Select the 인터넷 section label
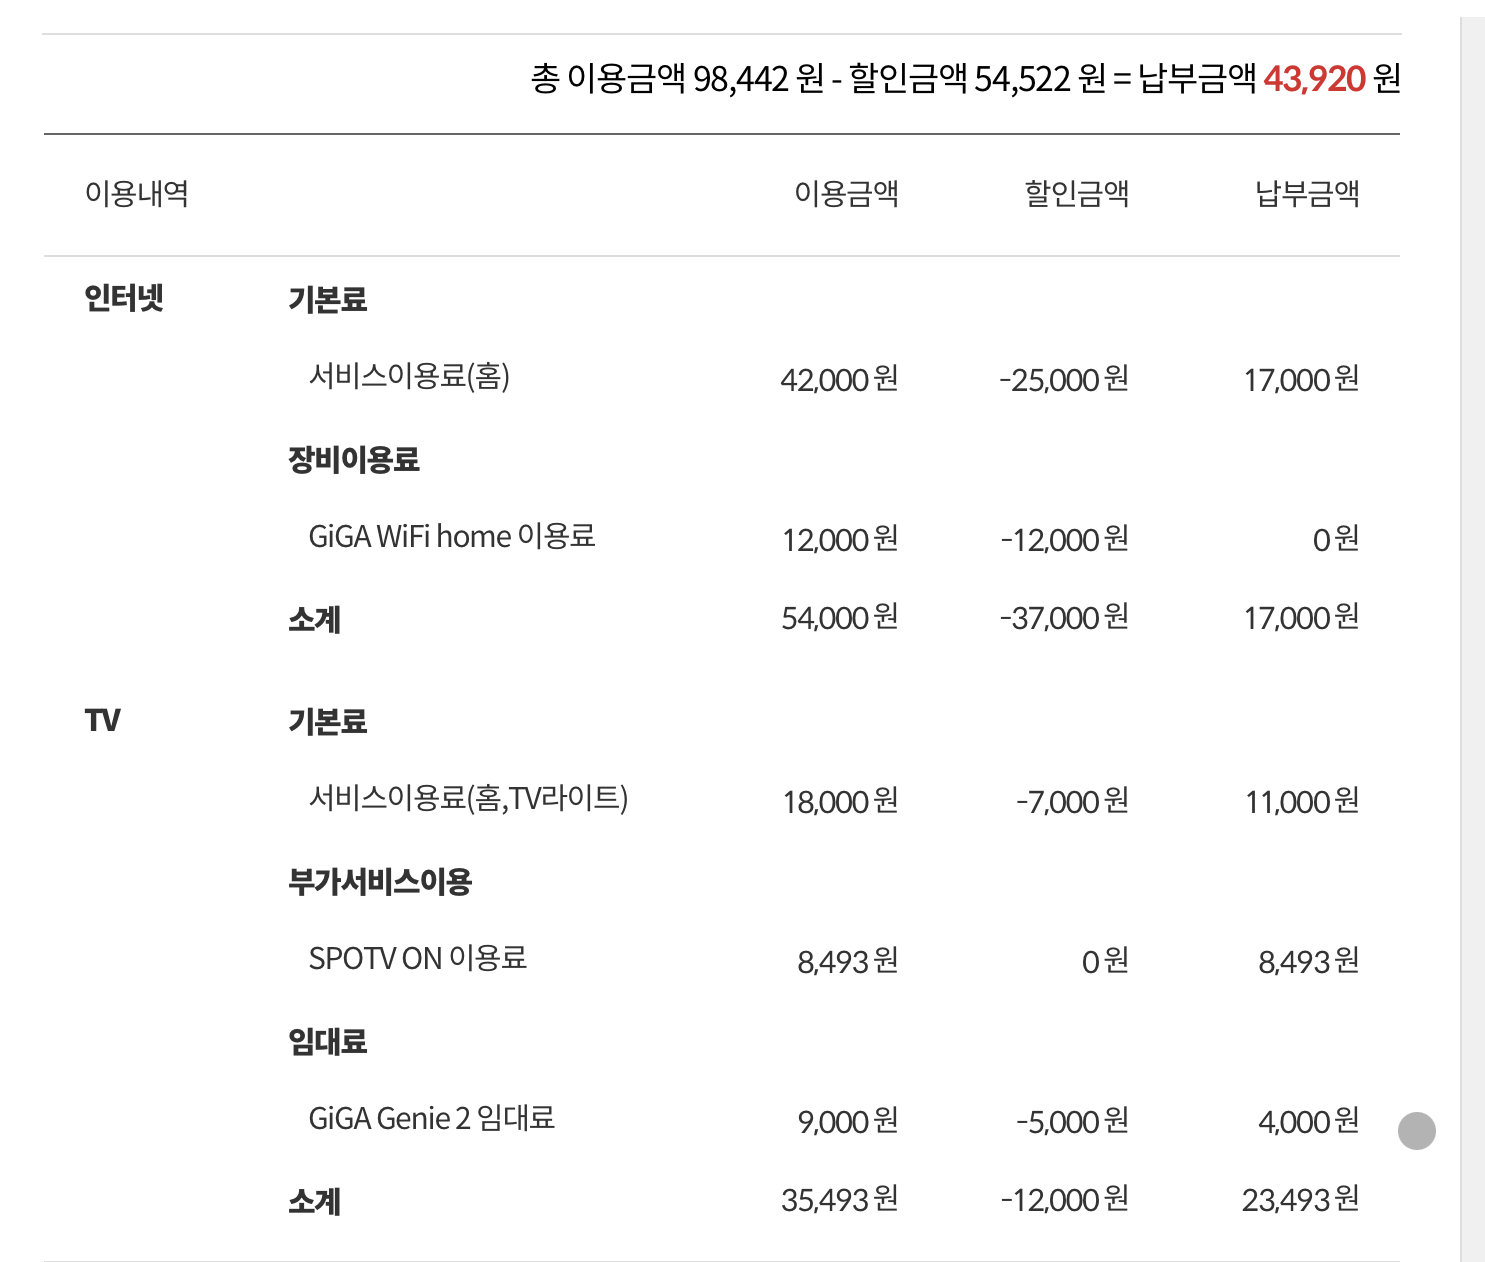1485x1262 pixels. [124, 298]
